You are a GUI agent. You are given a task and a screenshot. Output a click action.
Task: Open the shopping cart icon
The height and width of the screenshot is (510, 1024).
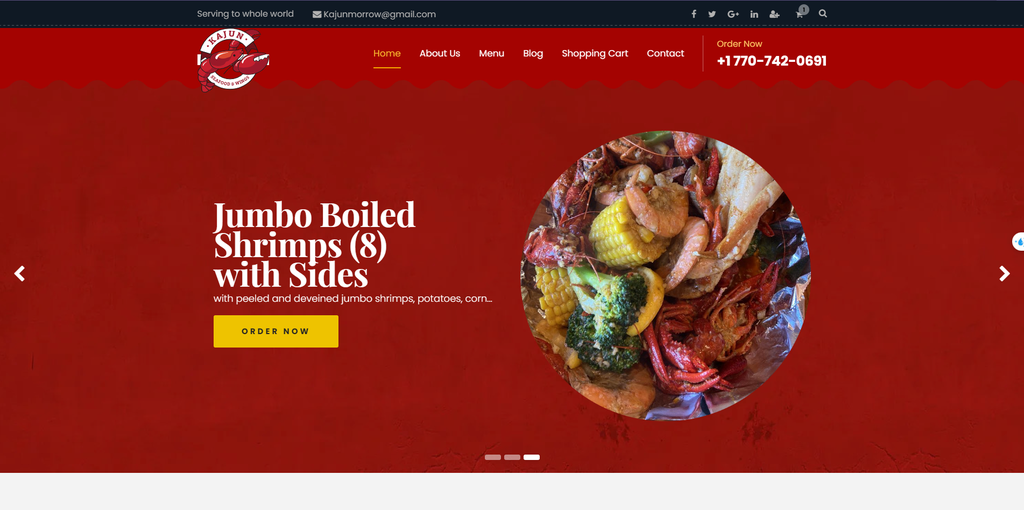800,13
